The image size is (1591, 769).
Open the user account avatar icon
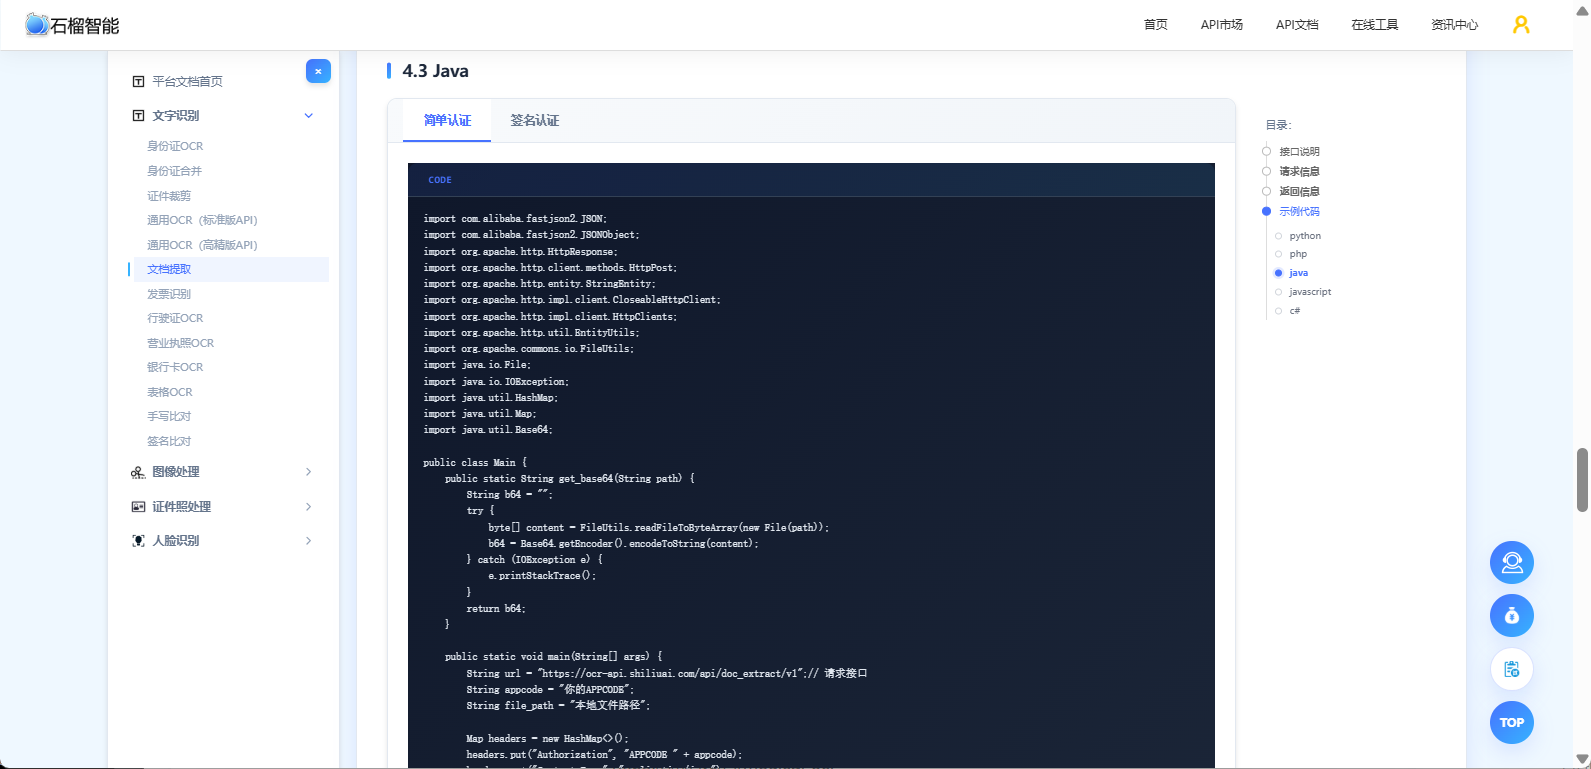coord(1521,25)
